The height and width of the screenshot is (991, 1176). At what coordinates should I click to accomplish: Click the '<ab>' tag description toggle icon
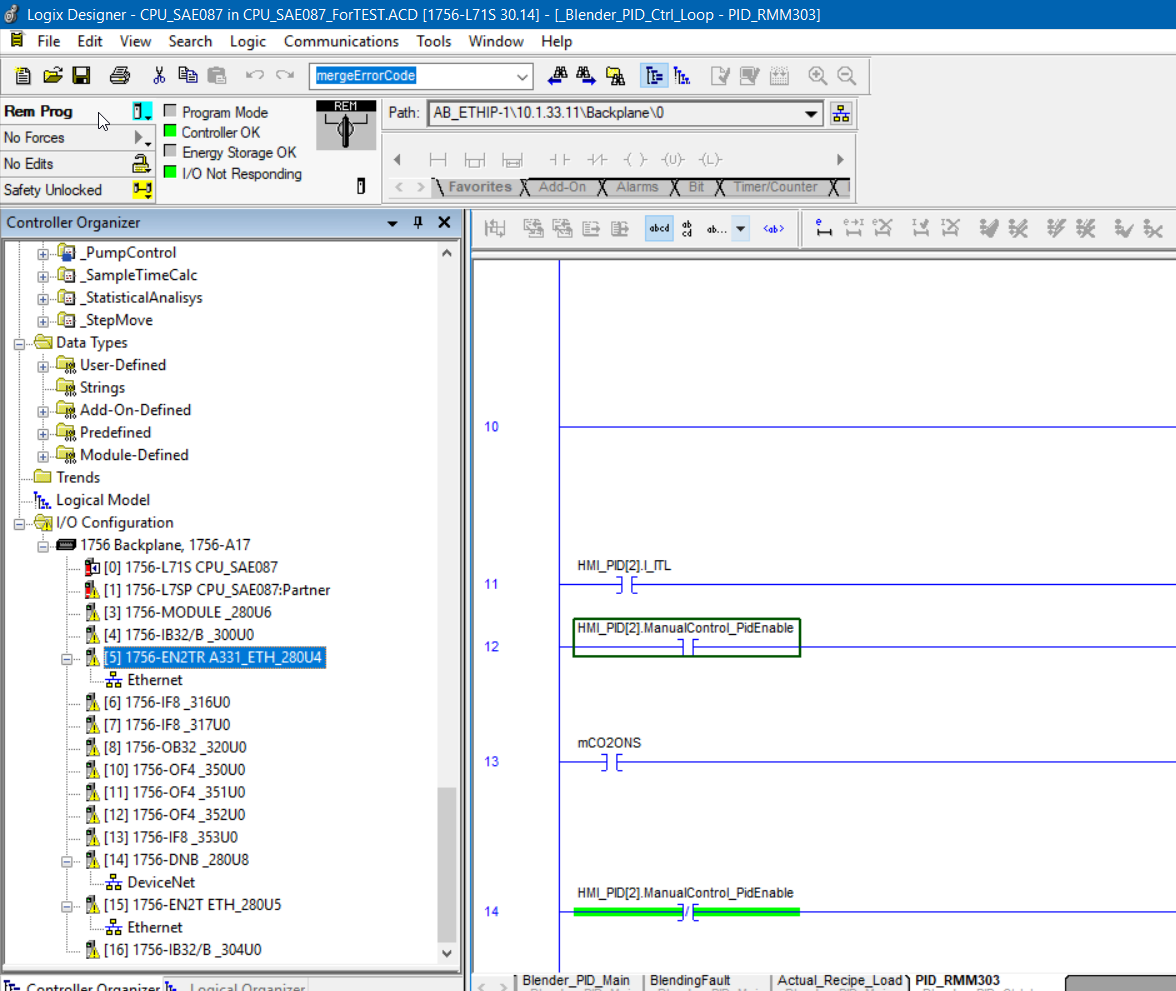[x=774, y=228]
